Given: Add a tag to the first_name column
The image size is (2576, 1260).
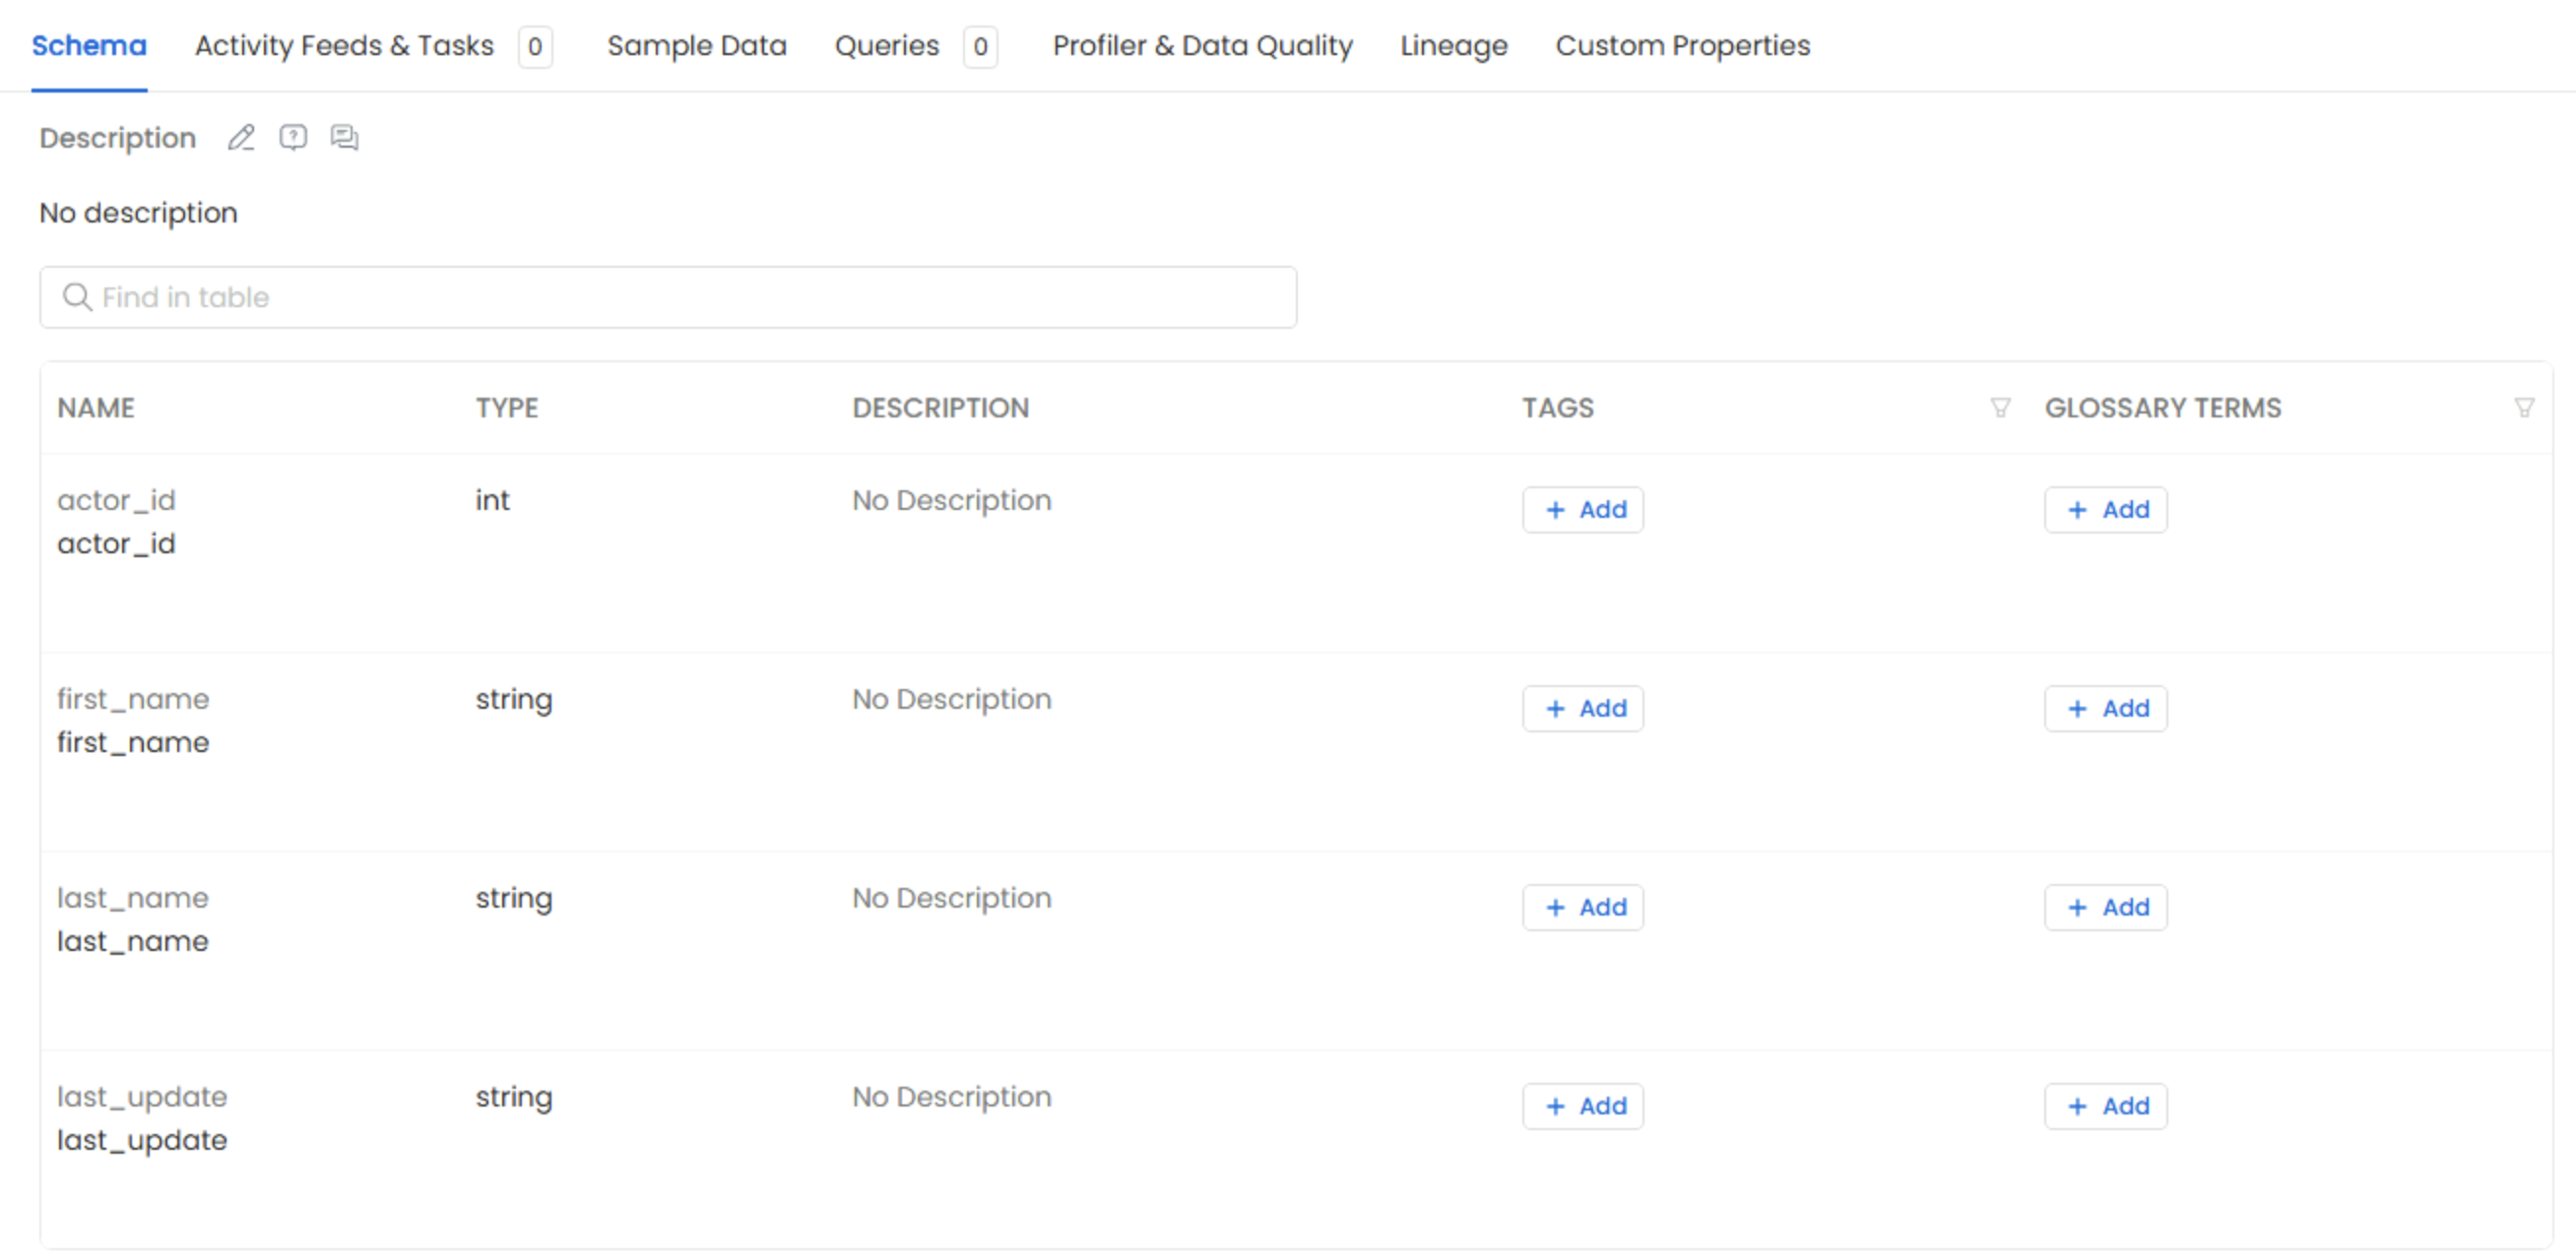Looking at the screenshot, I should [1582, 709].
